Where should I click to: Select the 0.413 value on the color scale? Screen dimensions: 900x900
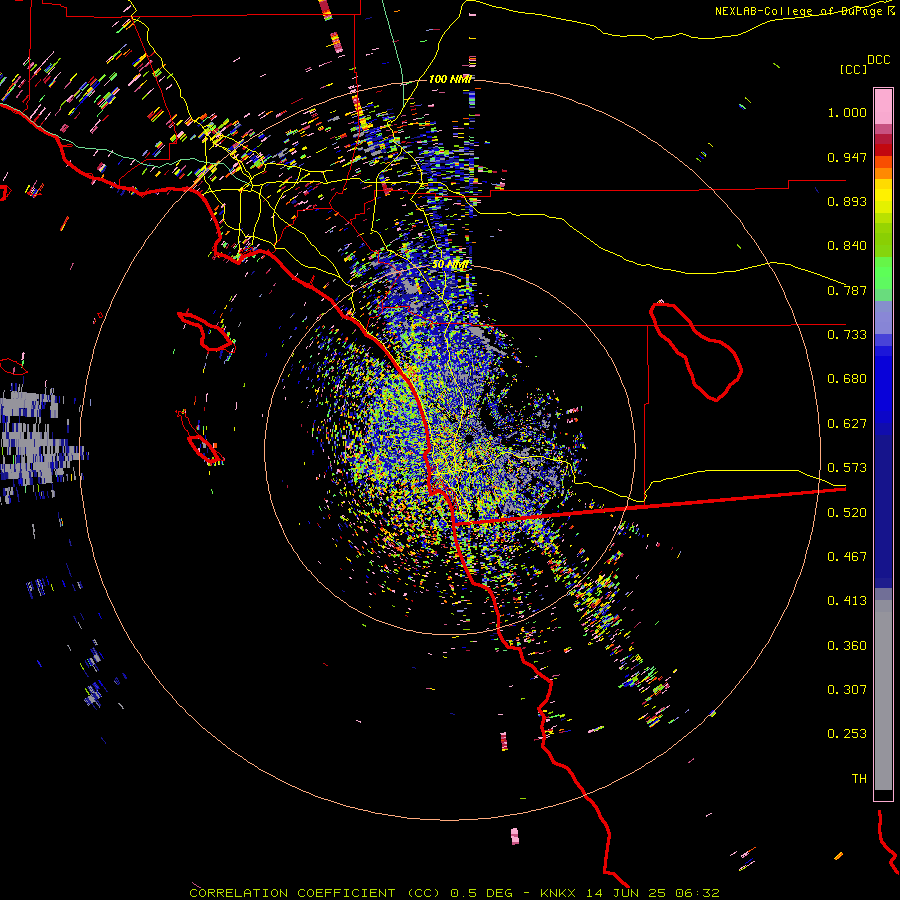click(x=847, y=601)
